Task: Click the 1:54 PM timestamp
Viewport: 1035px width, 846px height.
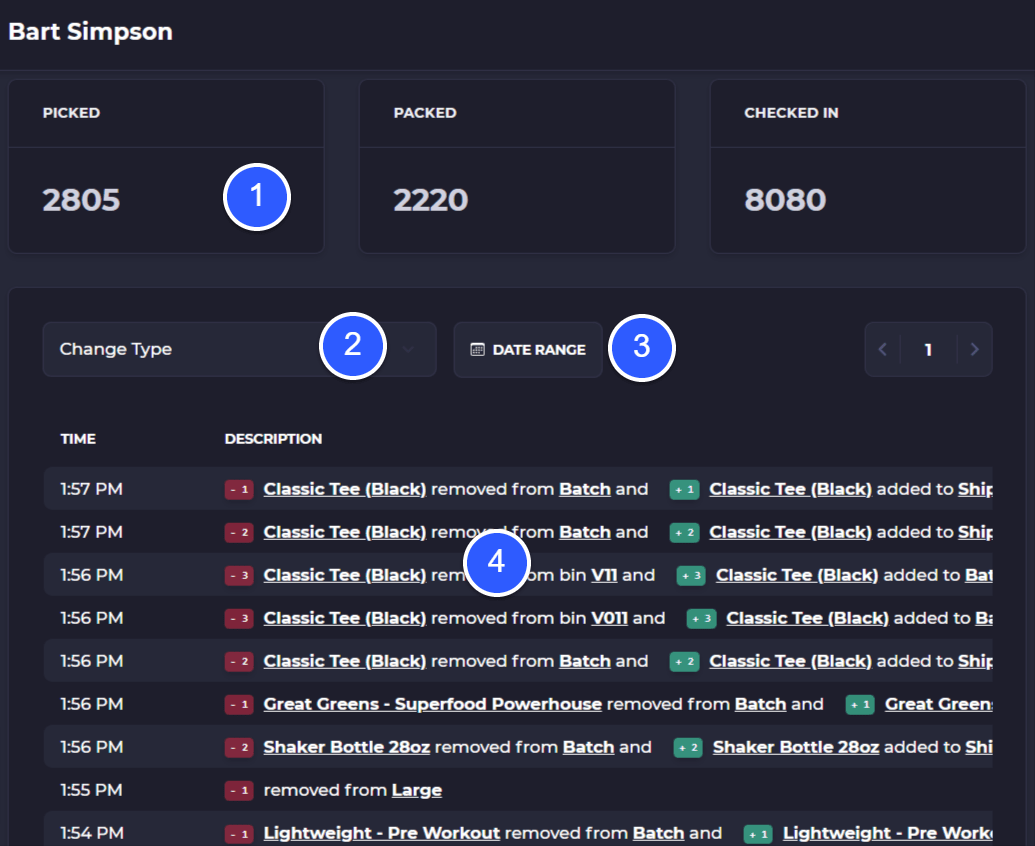Action: click(x=92, y=833)
